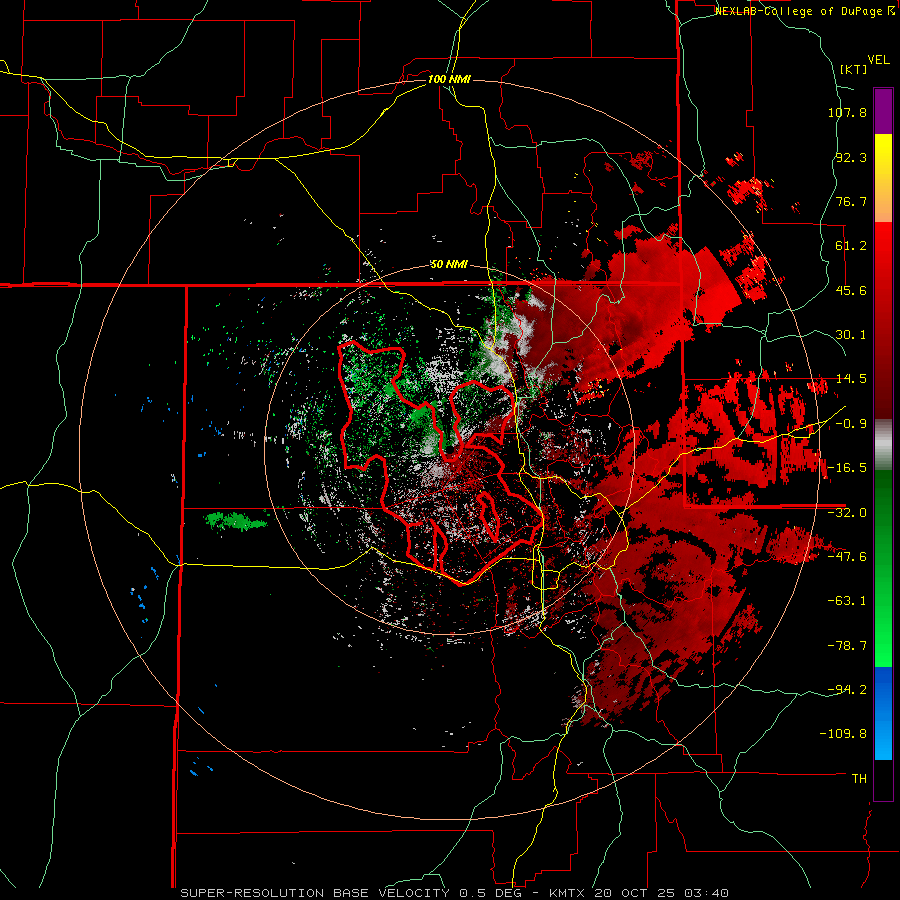Click the NEXLAB-College of DuPage credit text
Screen dimensions: 900x900
(798, 11)
